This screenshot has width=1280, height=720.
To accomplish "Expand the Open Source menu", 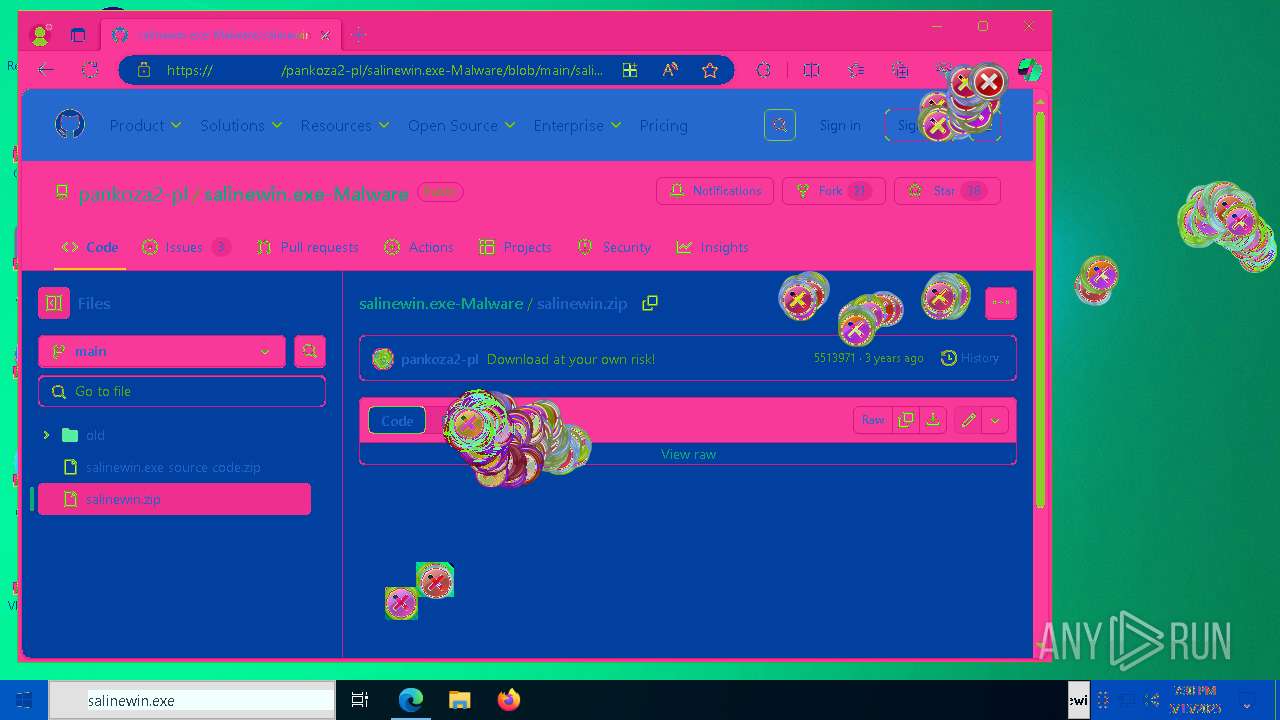I will click(462, 125).
